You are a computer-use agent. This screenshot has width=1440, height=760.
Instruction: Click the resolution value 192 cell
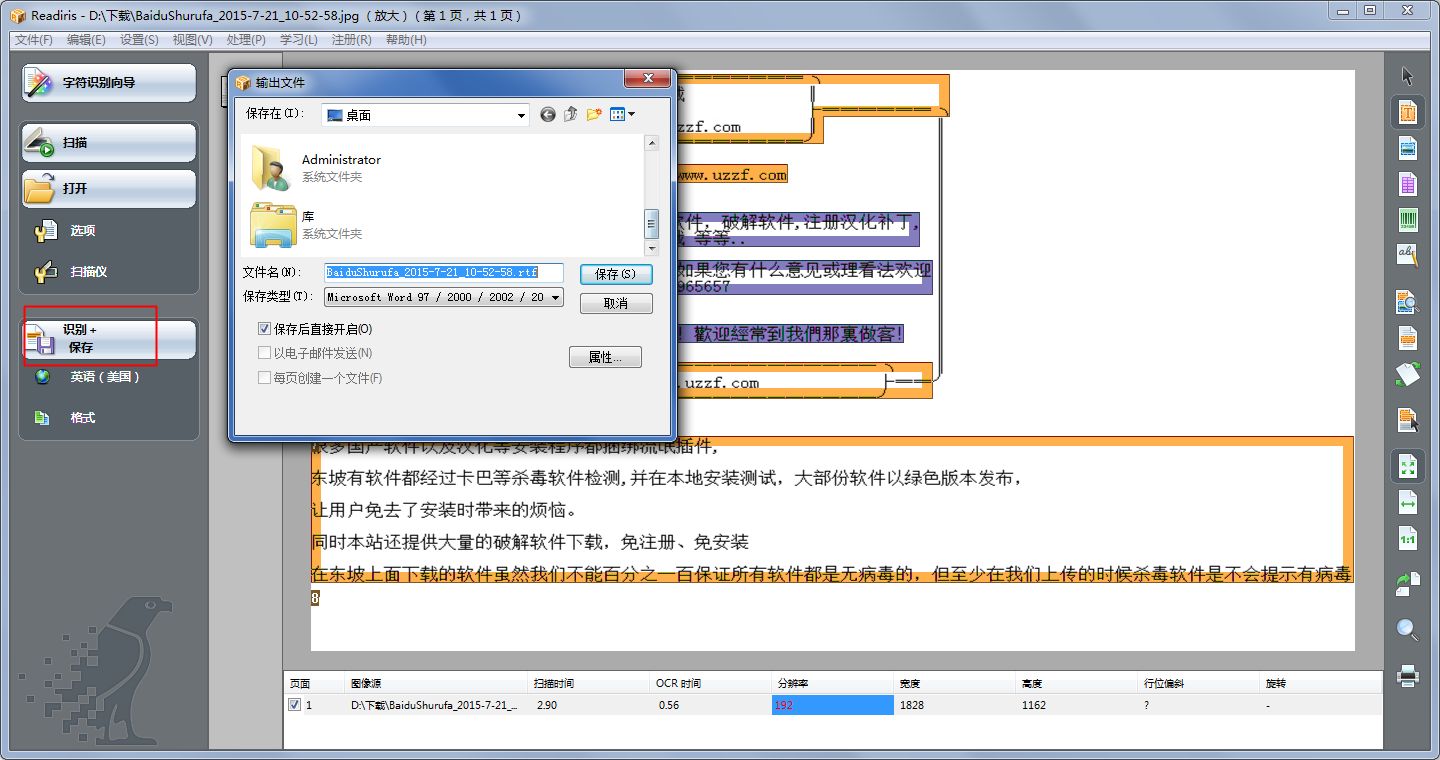(x=832, y=705)
